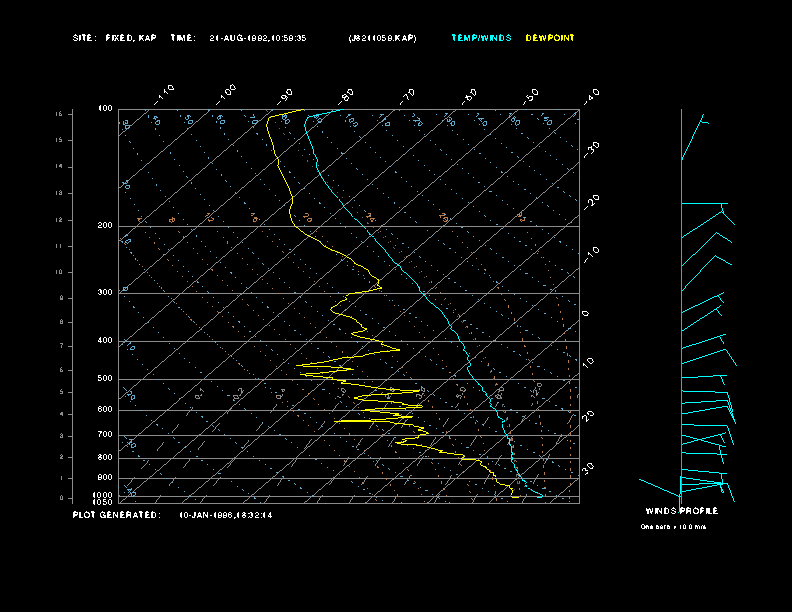The height and width of the screenshot is (612, 792).
Task: Click the 700 pressure level label
Action: point(105,435)
